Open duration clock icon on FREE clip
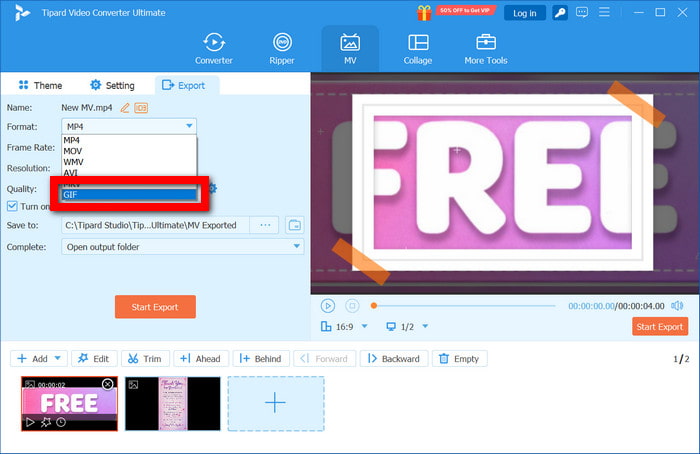This screenshot has width=700, height=454. (x=61, y=422)
